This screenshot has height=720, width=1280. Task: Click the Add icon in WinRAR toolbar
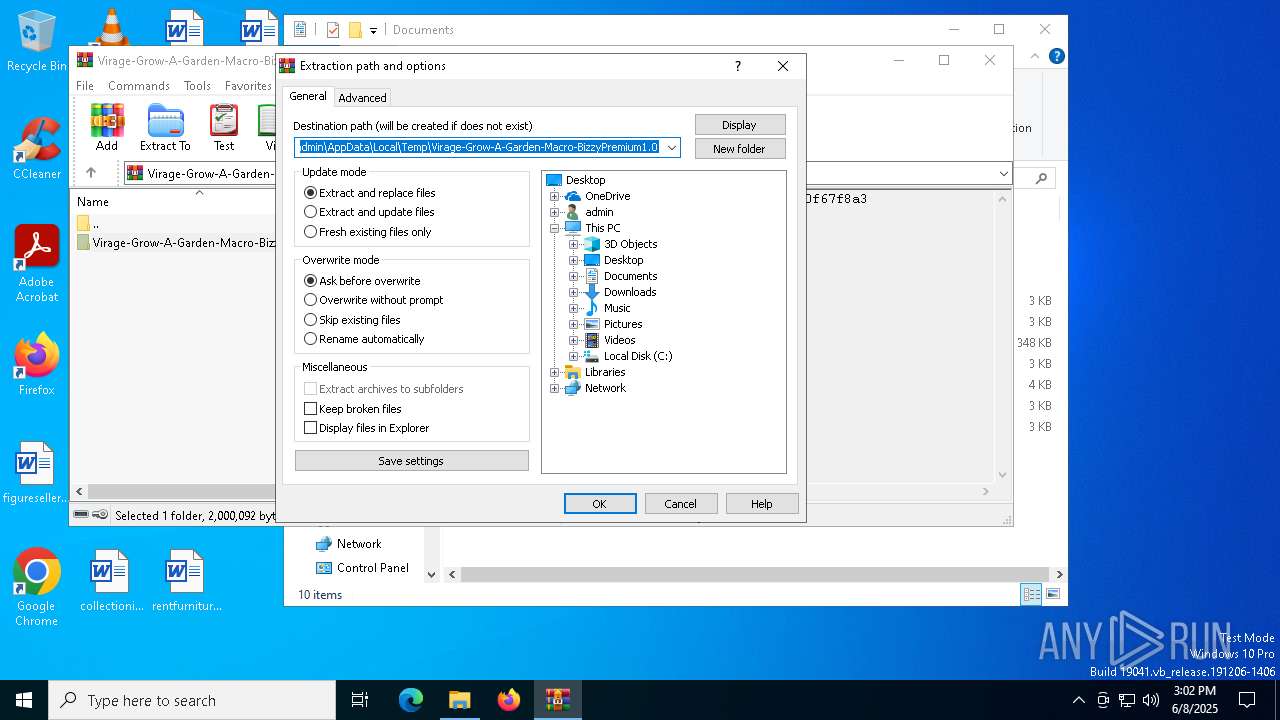(x=107, y=128)
